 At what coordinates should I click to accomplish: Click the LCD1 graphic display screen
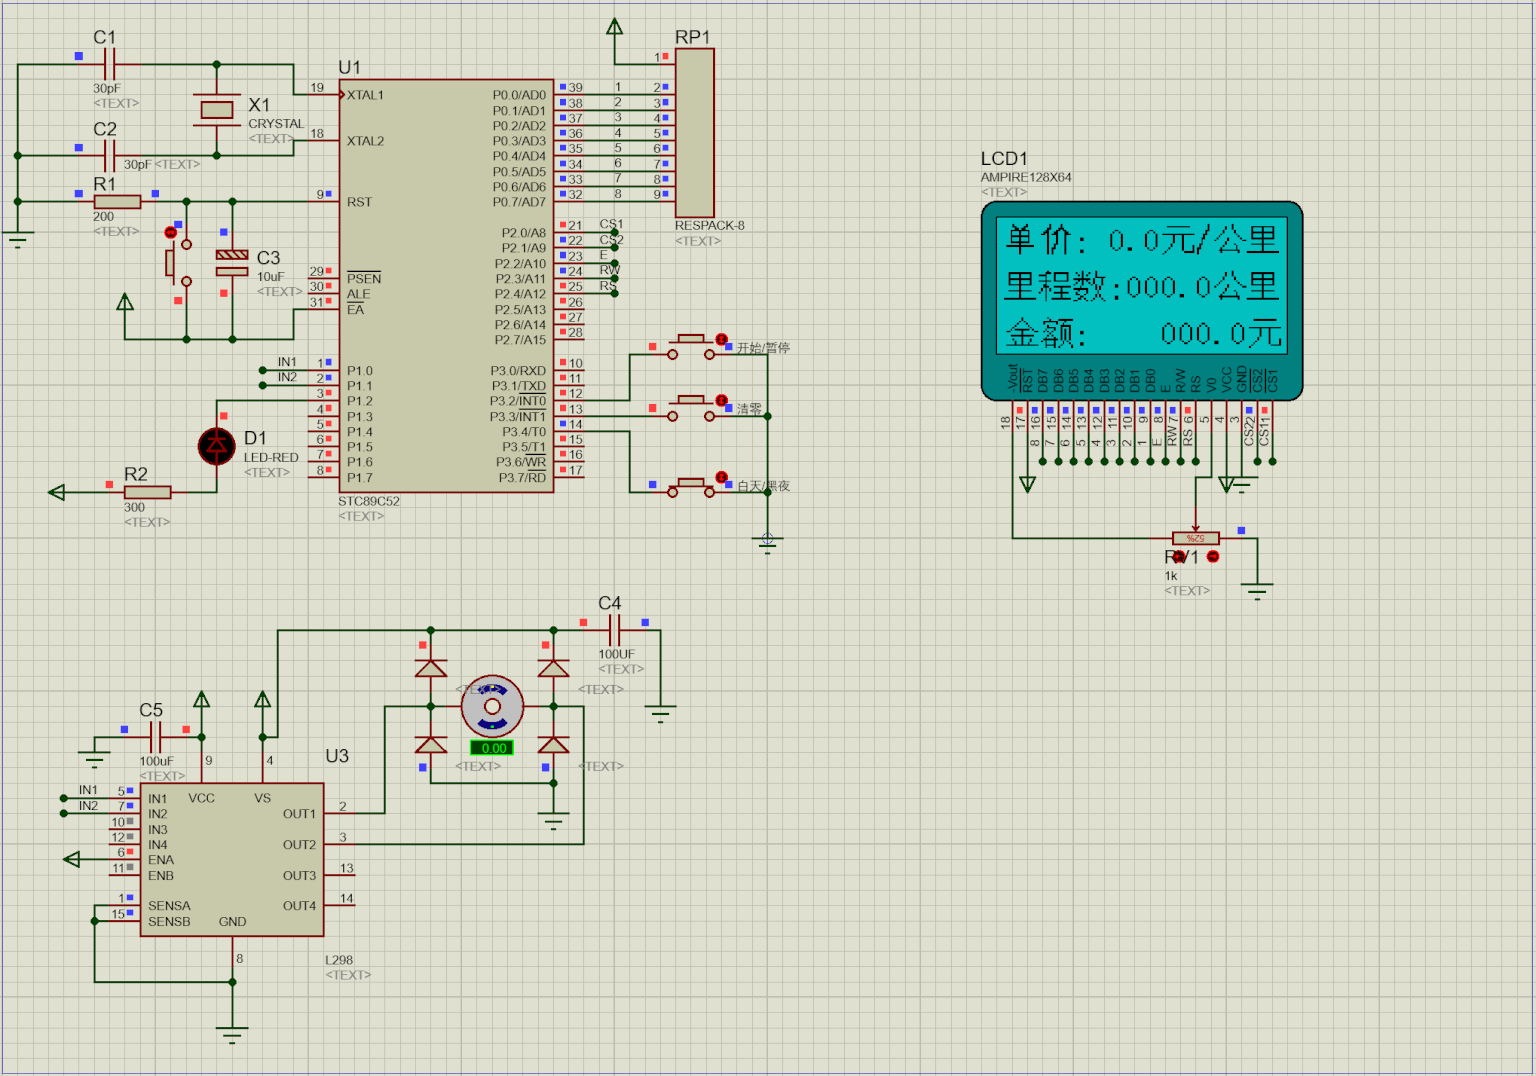1141,286
